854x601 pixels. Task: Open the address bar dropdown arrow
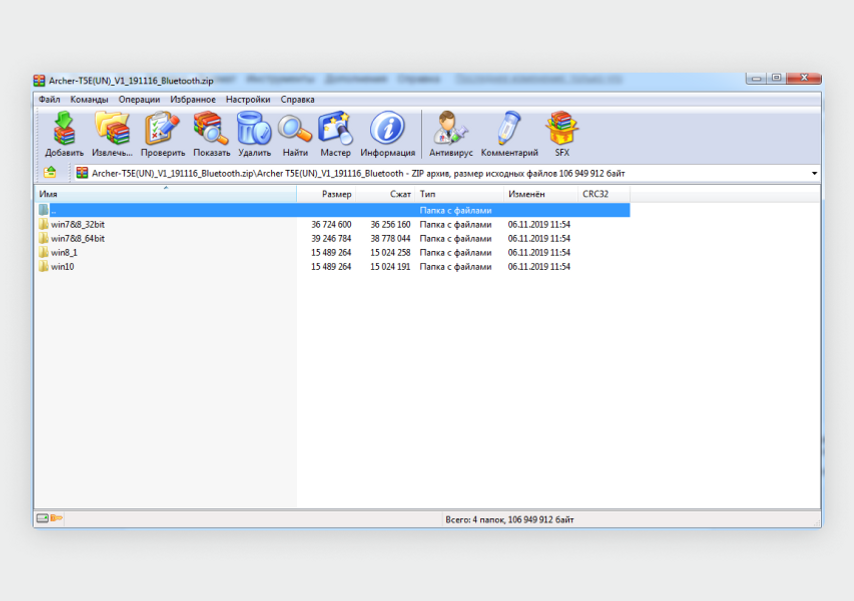tap(814, 173)
